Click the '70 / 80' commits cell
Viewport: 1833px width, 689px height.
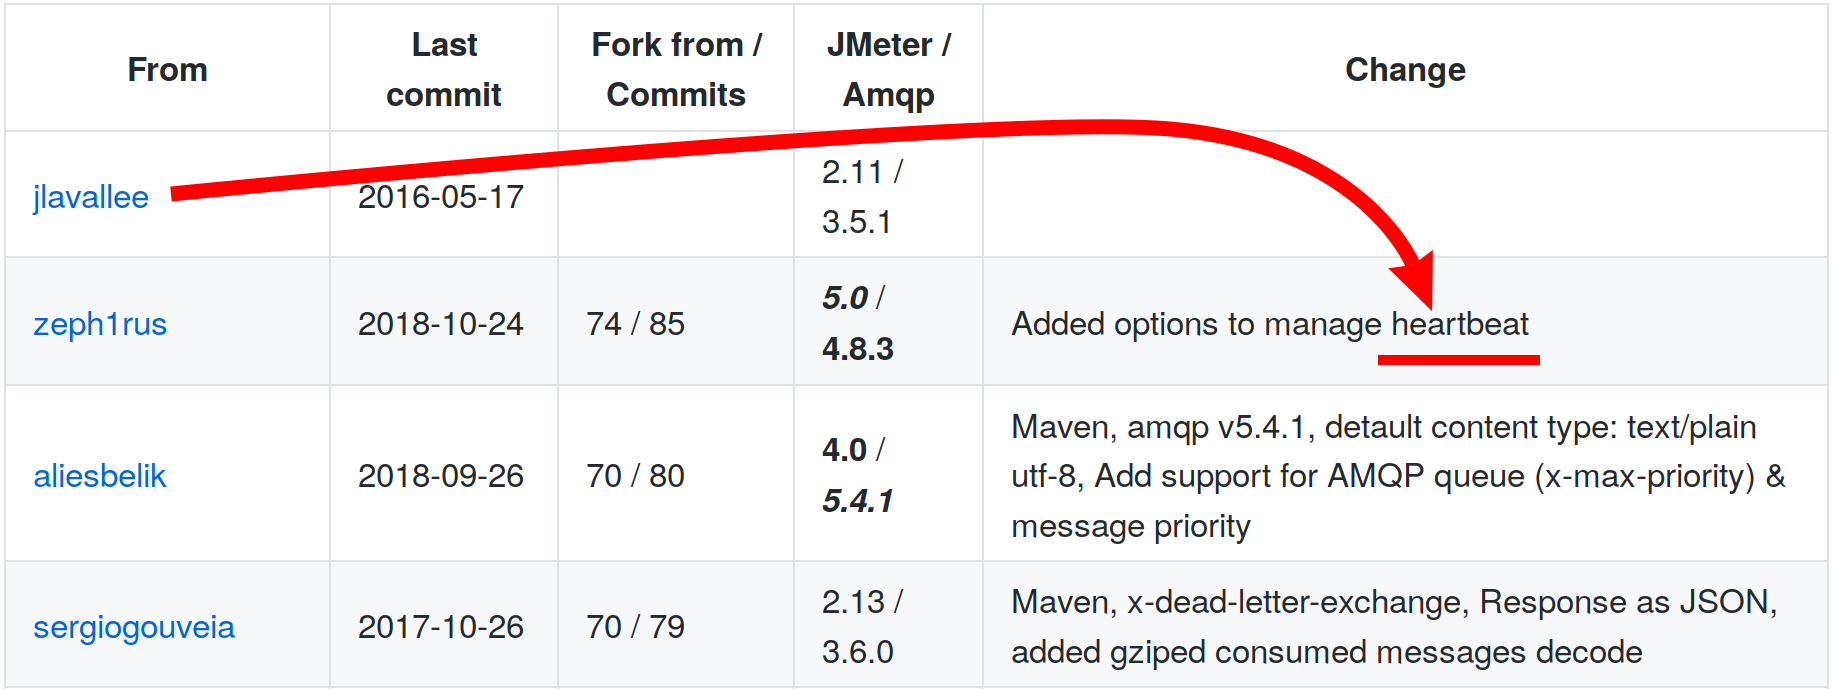point(636,476)
